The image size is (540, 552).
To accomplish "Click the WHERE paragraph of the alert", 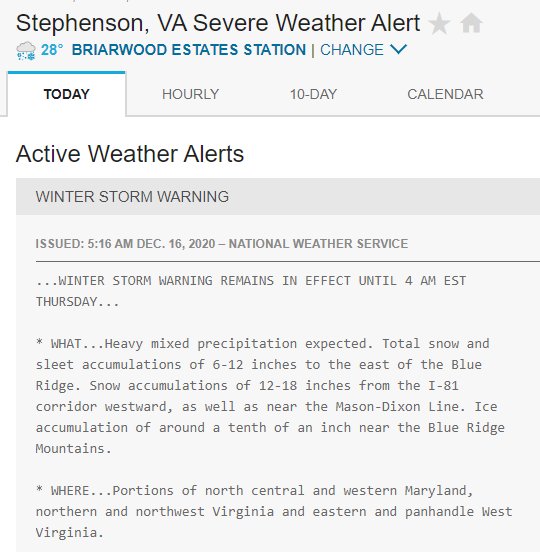I will [x=274, y=512].
